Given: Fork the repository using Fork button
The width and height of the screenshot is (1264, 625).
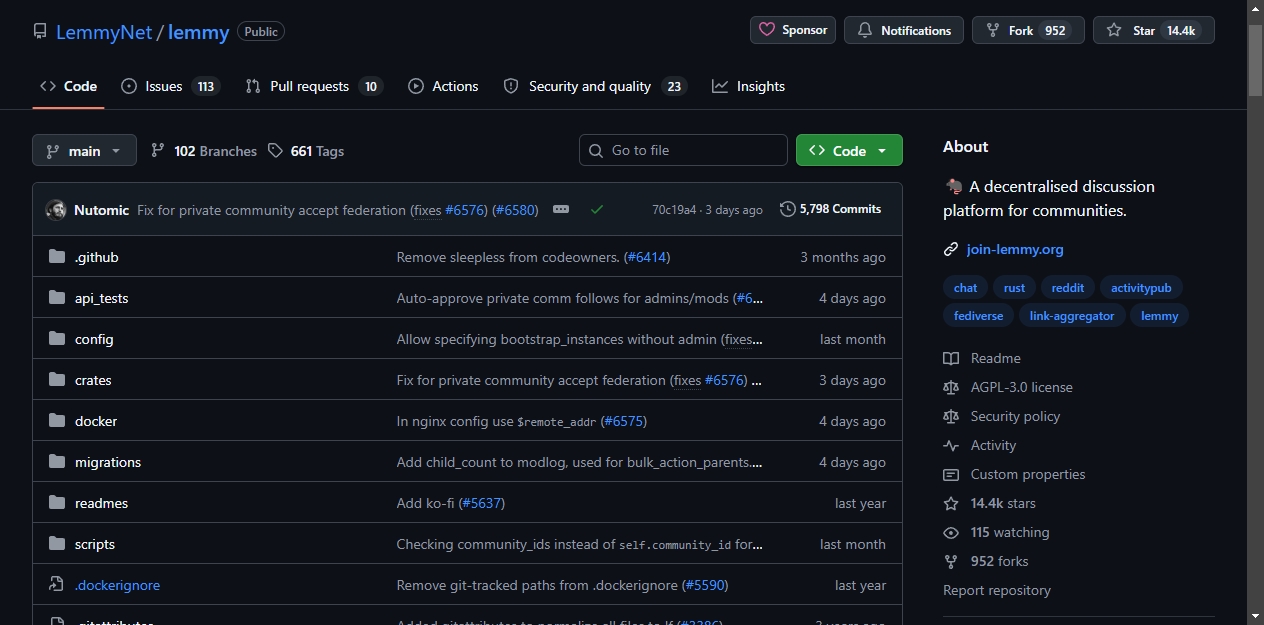Looking at the screenshot, I should [1028, 30].
